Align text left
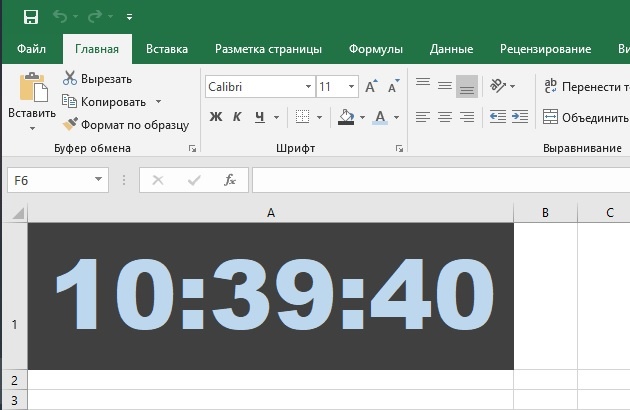 [x=423, y=117]
